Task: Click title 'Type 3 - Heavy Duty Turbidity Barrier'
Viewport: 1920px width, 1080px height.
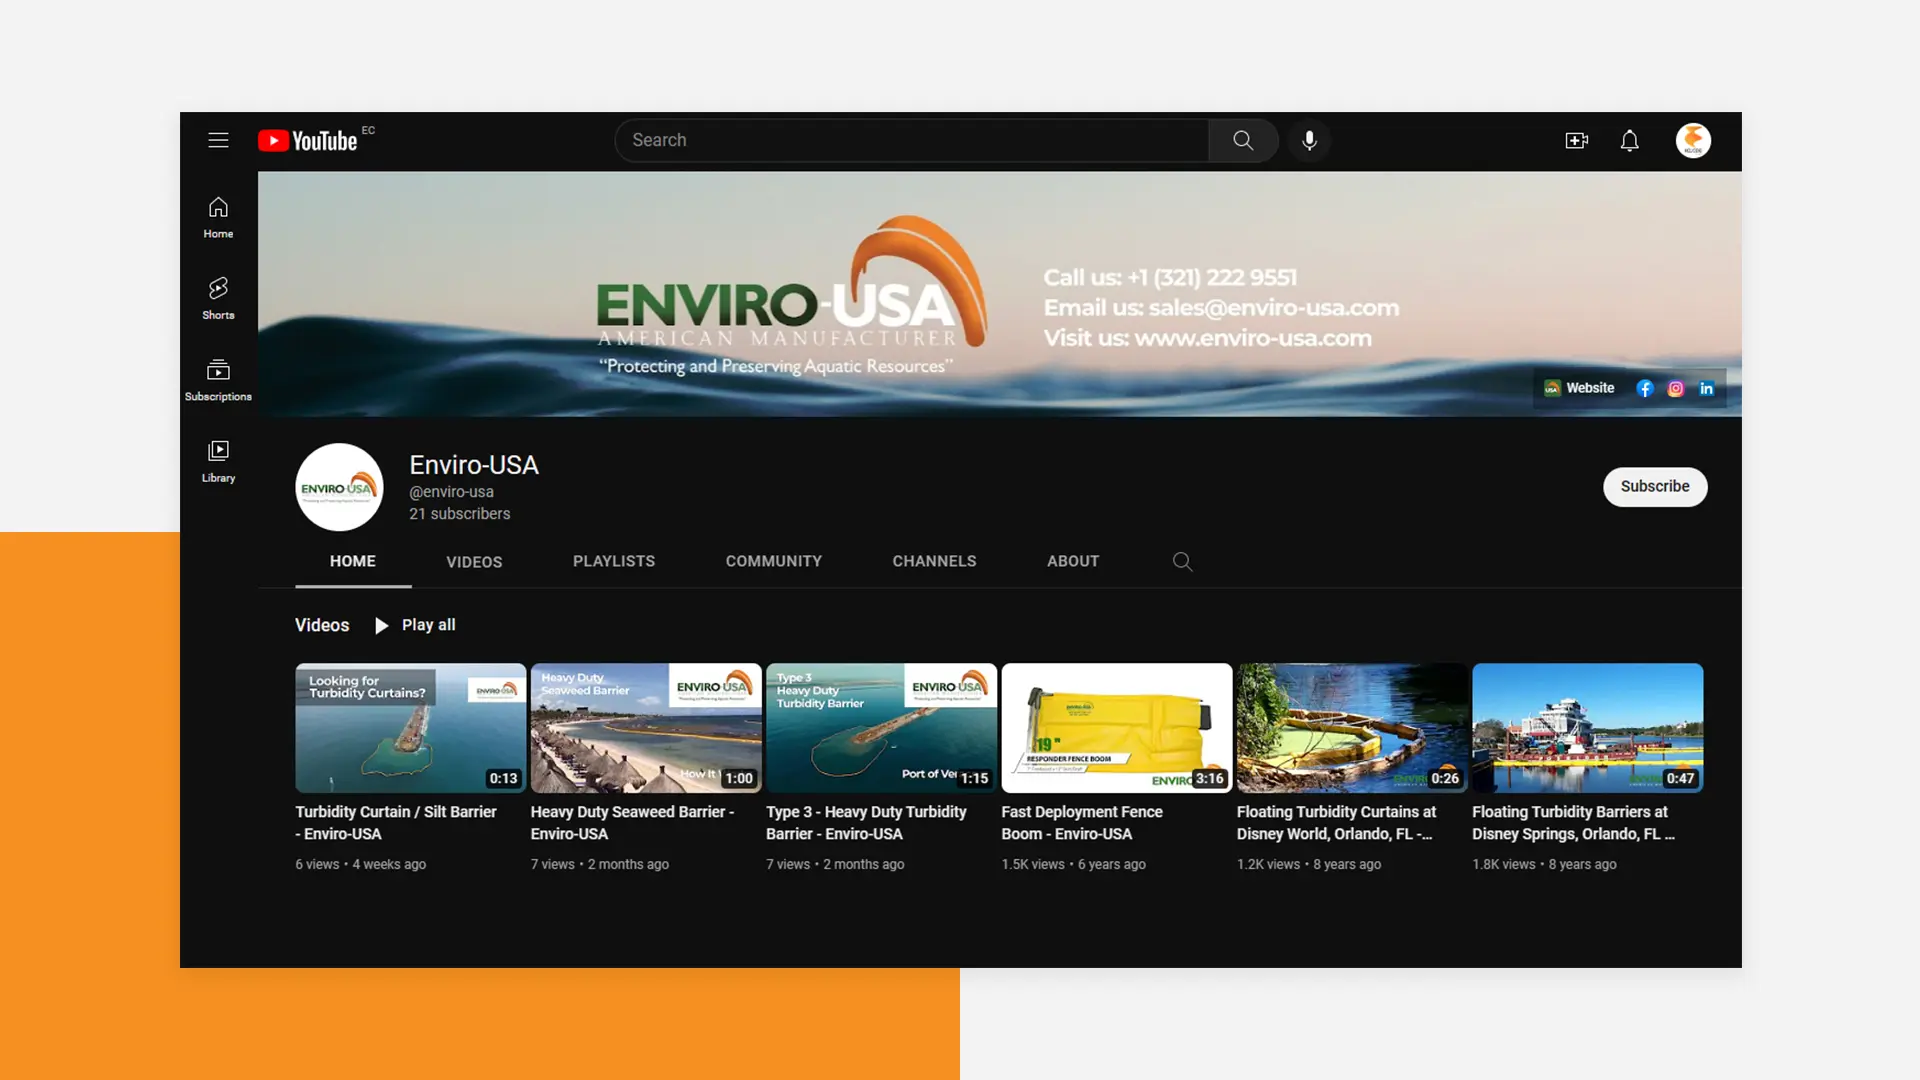Action: click(867, 823)
